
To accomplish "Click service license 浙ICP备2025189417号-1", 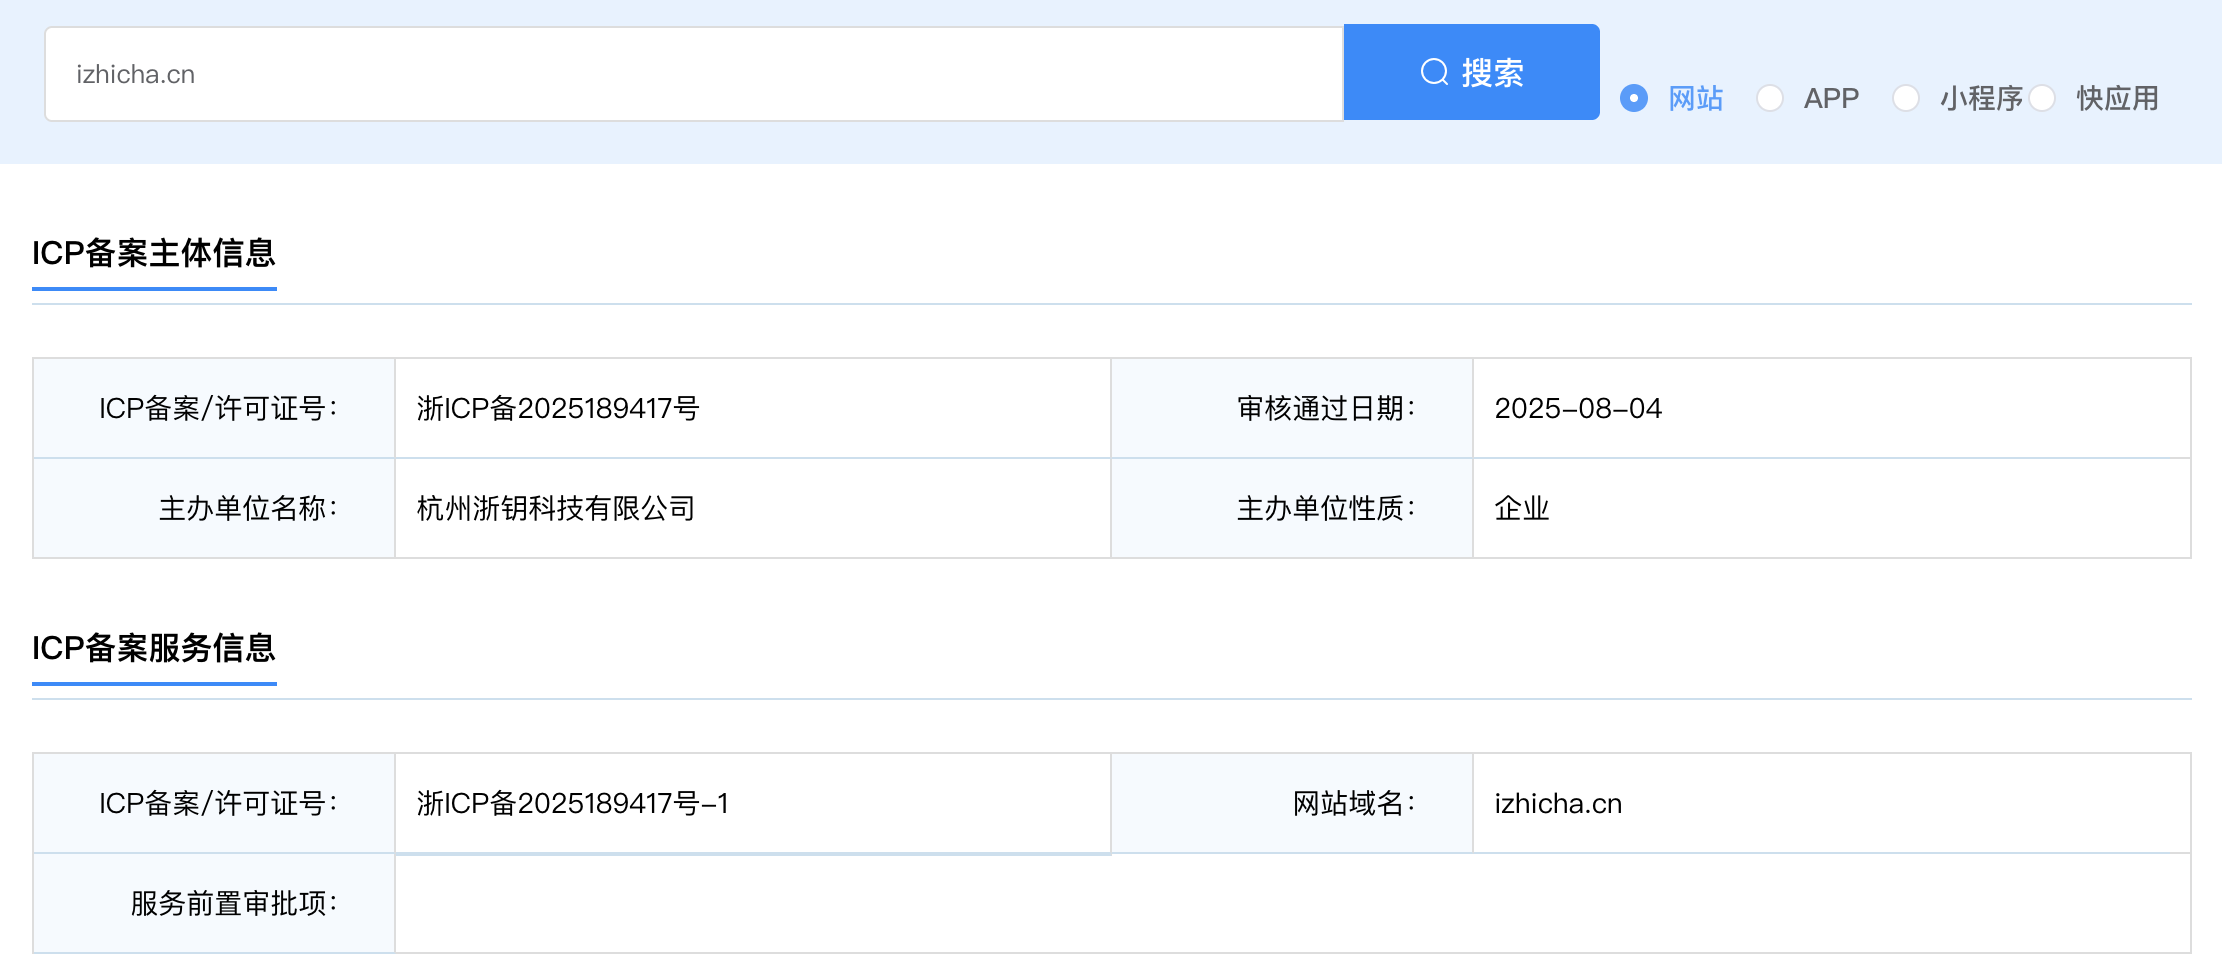I will pos(573,803).
